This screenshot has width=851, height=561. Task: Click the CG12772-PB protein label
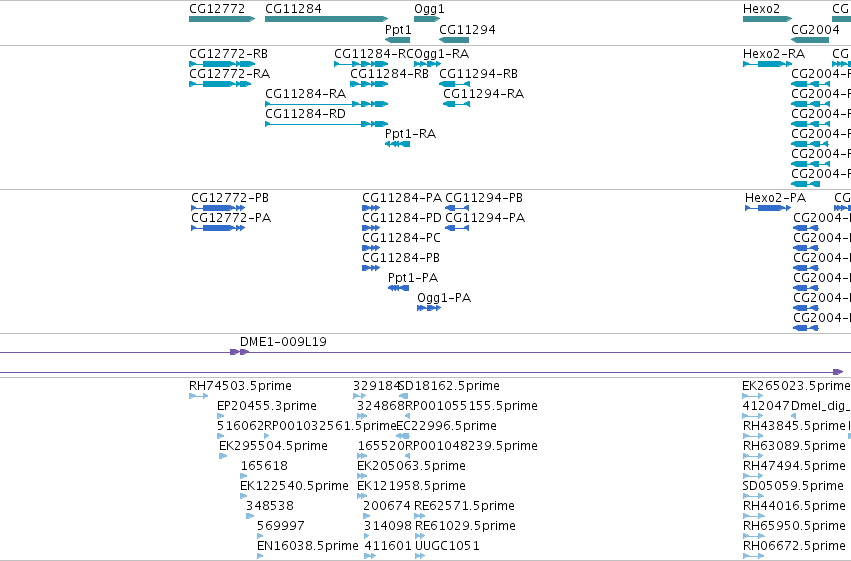(x=230, y=198)
